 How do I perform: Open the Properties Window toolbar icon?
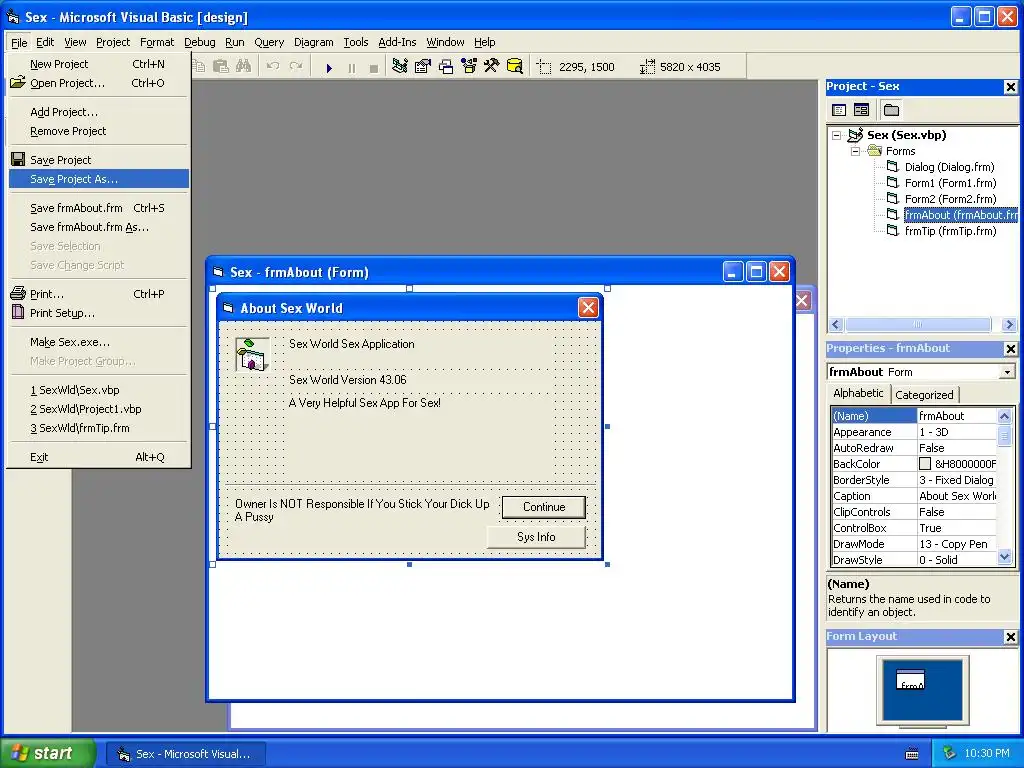(423, 67)
